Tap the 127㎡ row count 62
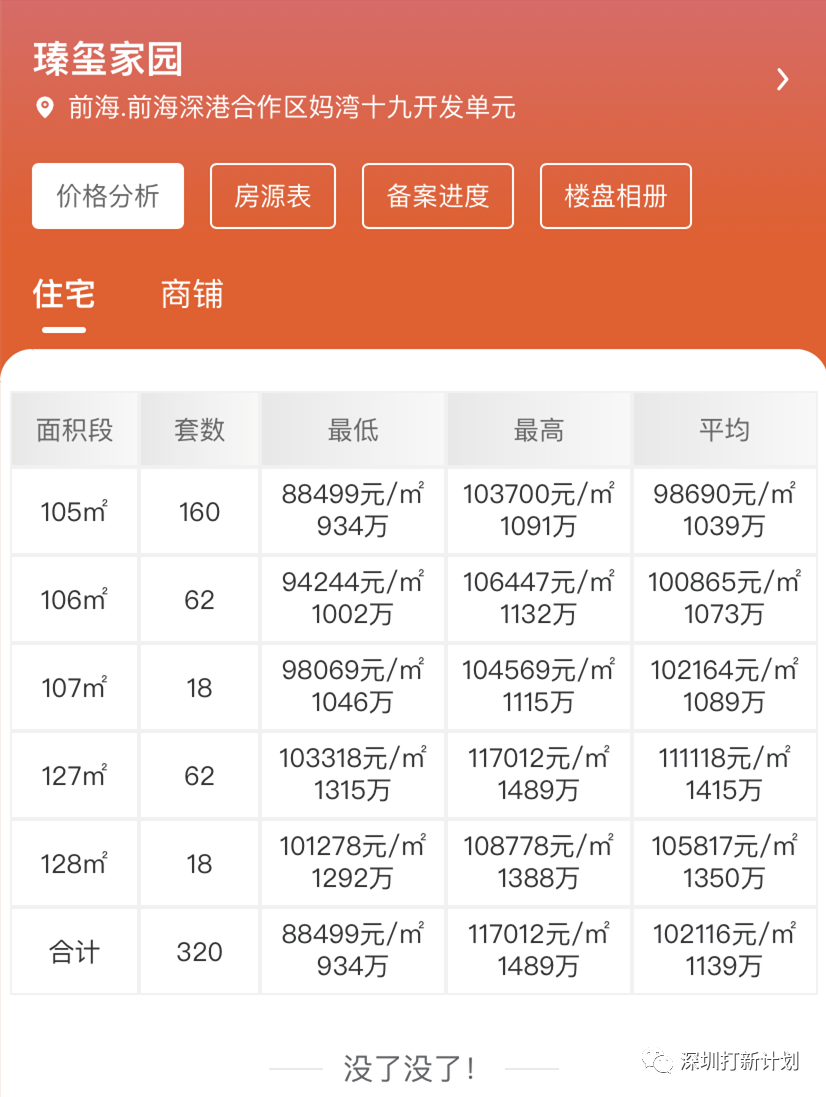The width and height of the screenshot is (826, 1097). [199, 776]
